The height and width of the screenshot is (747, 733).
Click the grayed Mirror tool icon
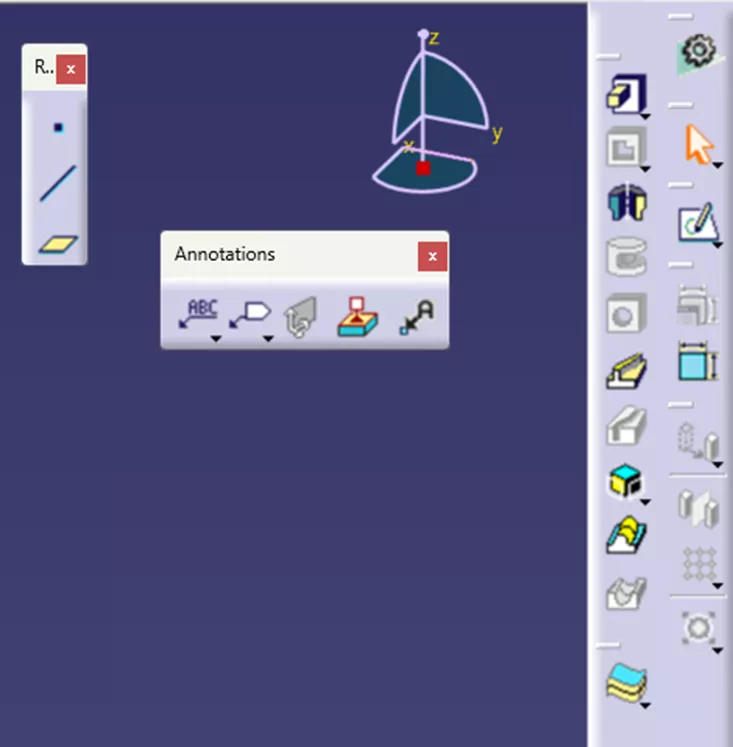coord(698,509)
